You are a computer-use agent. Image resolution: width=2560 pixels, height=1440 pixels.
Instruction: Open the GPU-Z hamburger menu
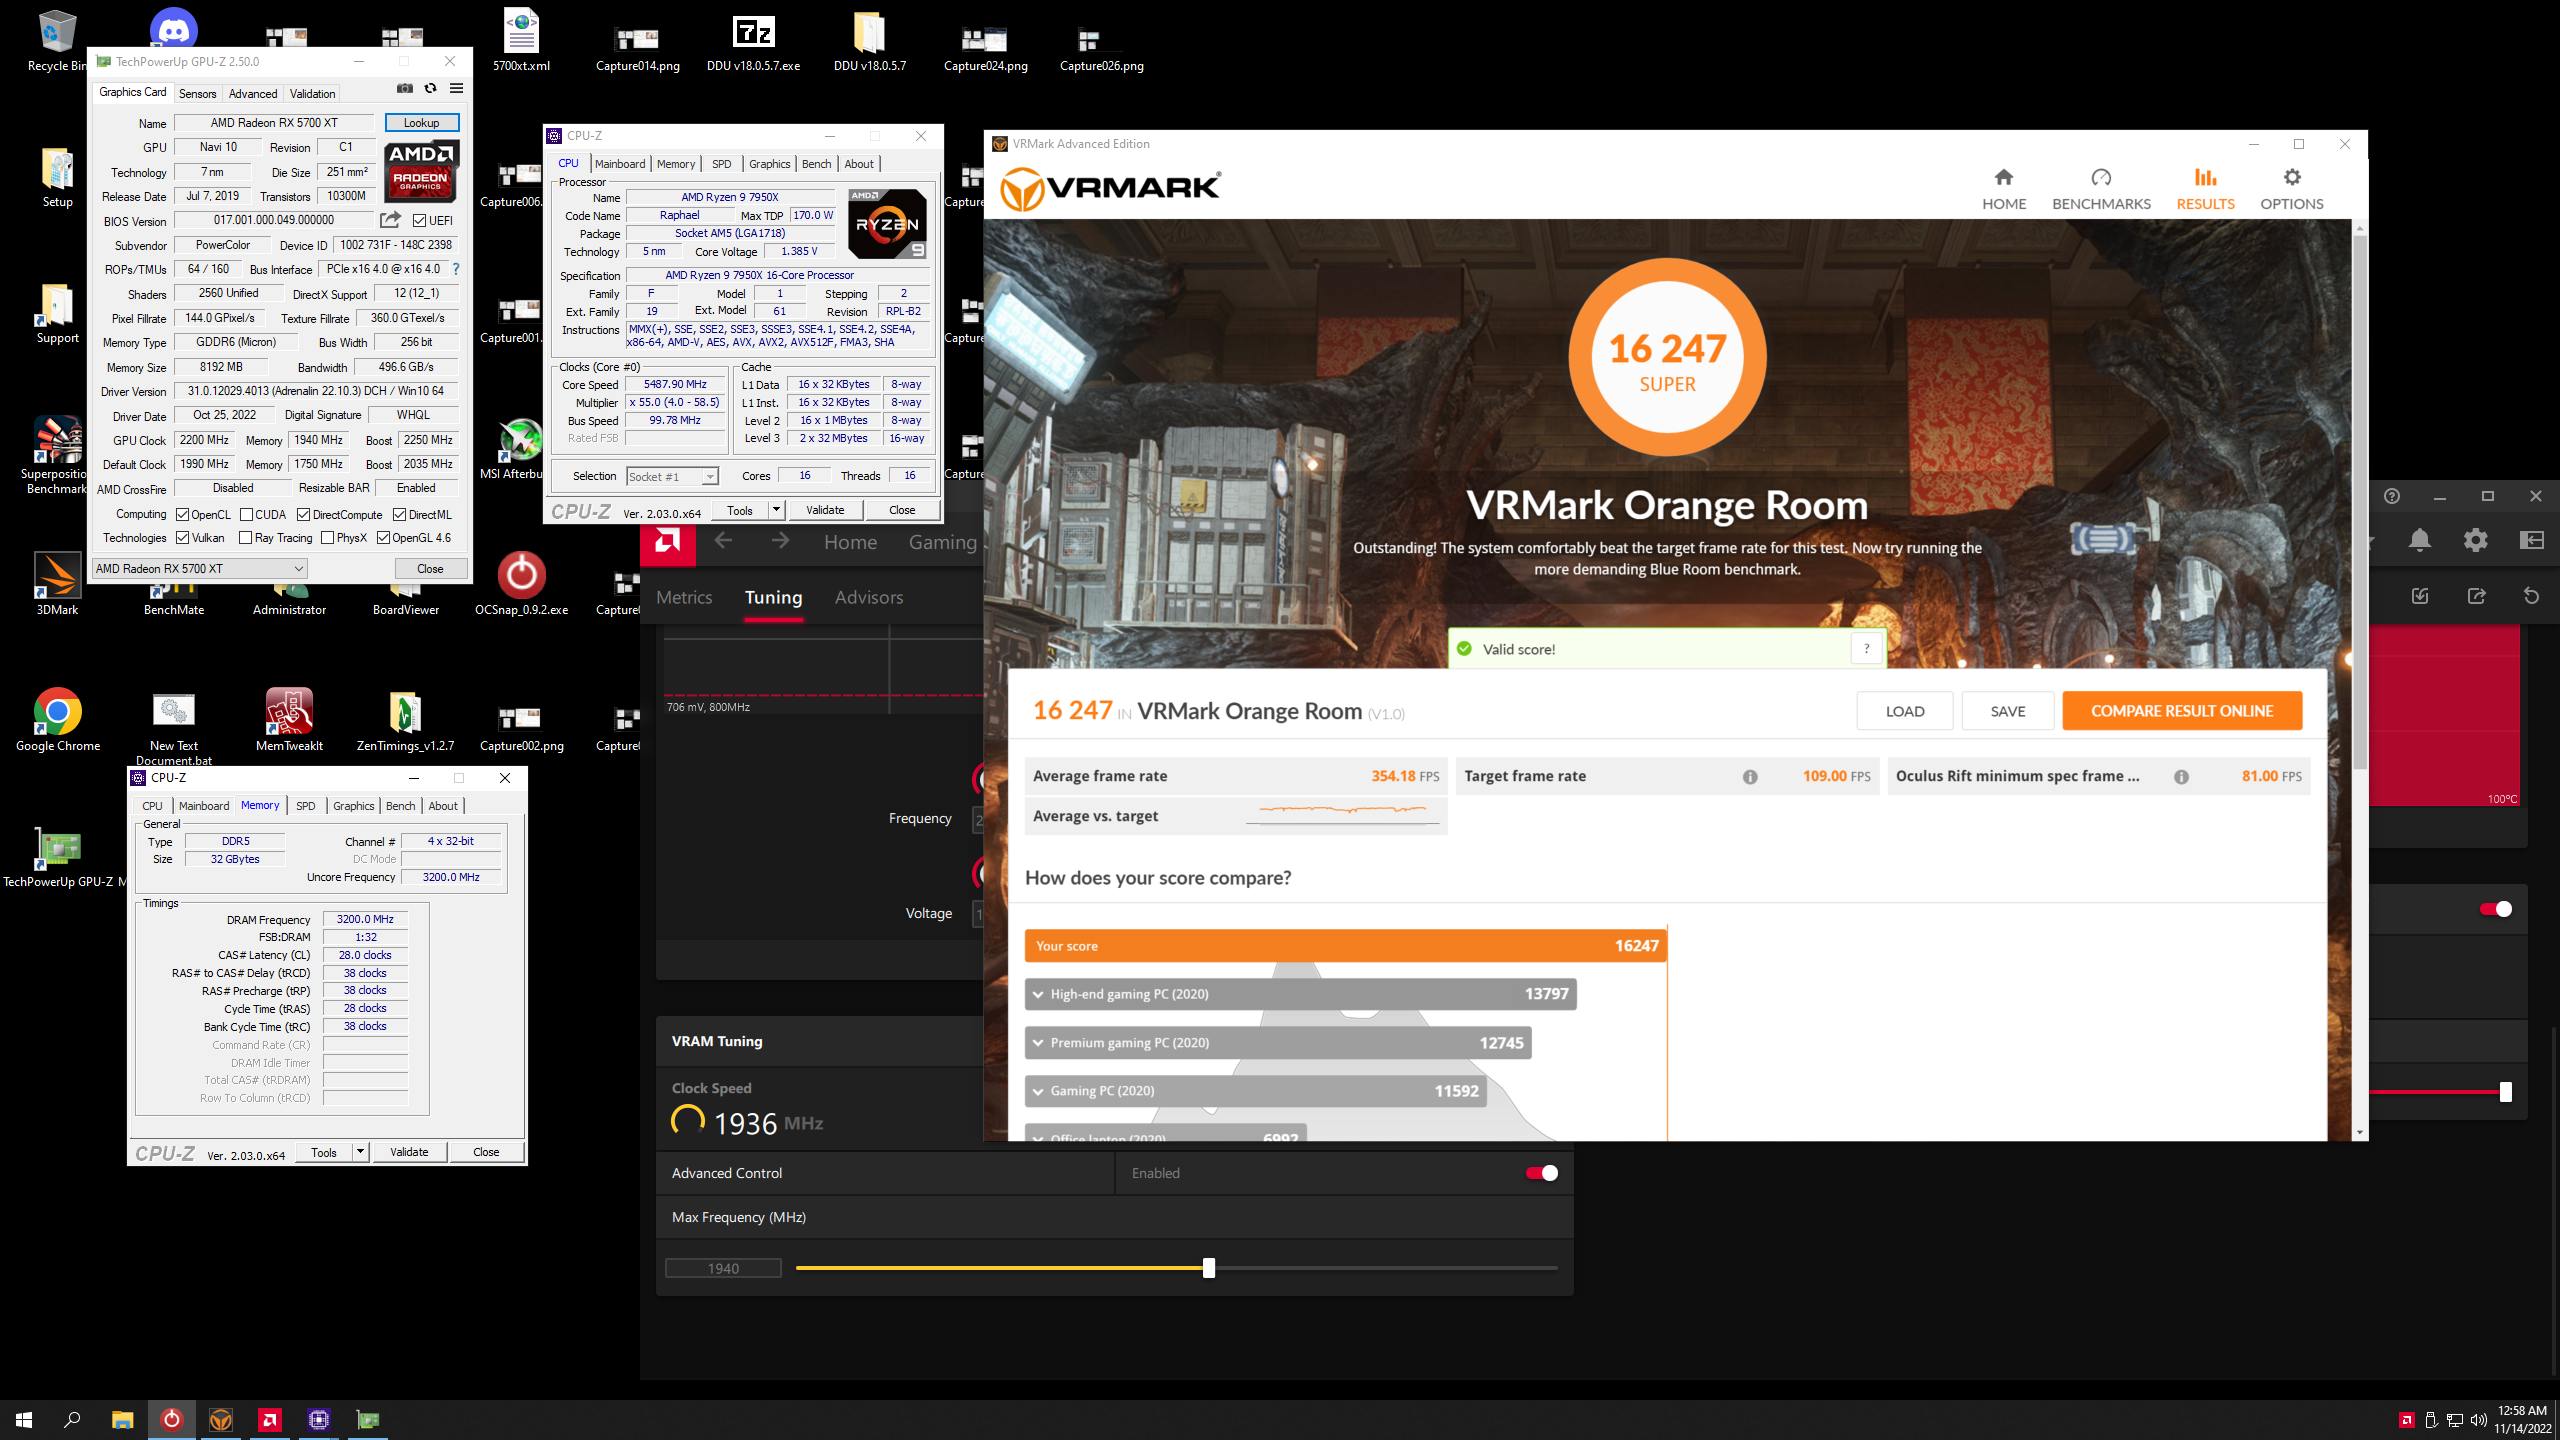(x=456, y=89)
